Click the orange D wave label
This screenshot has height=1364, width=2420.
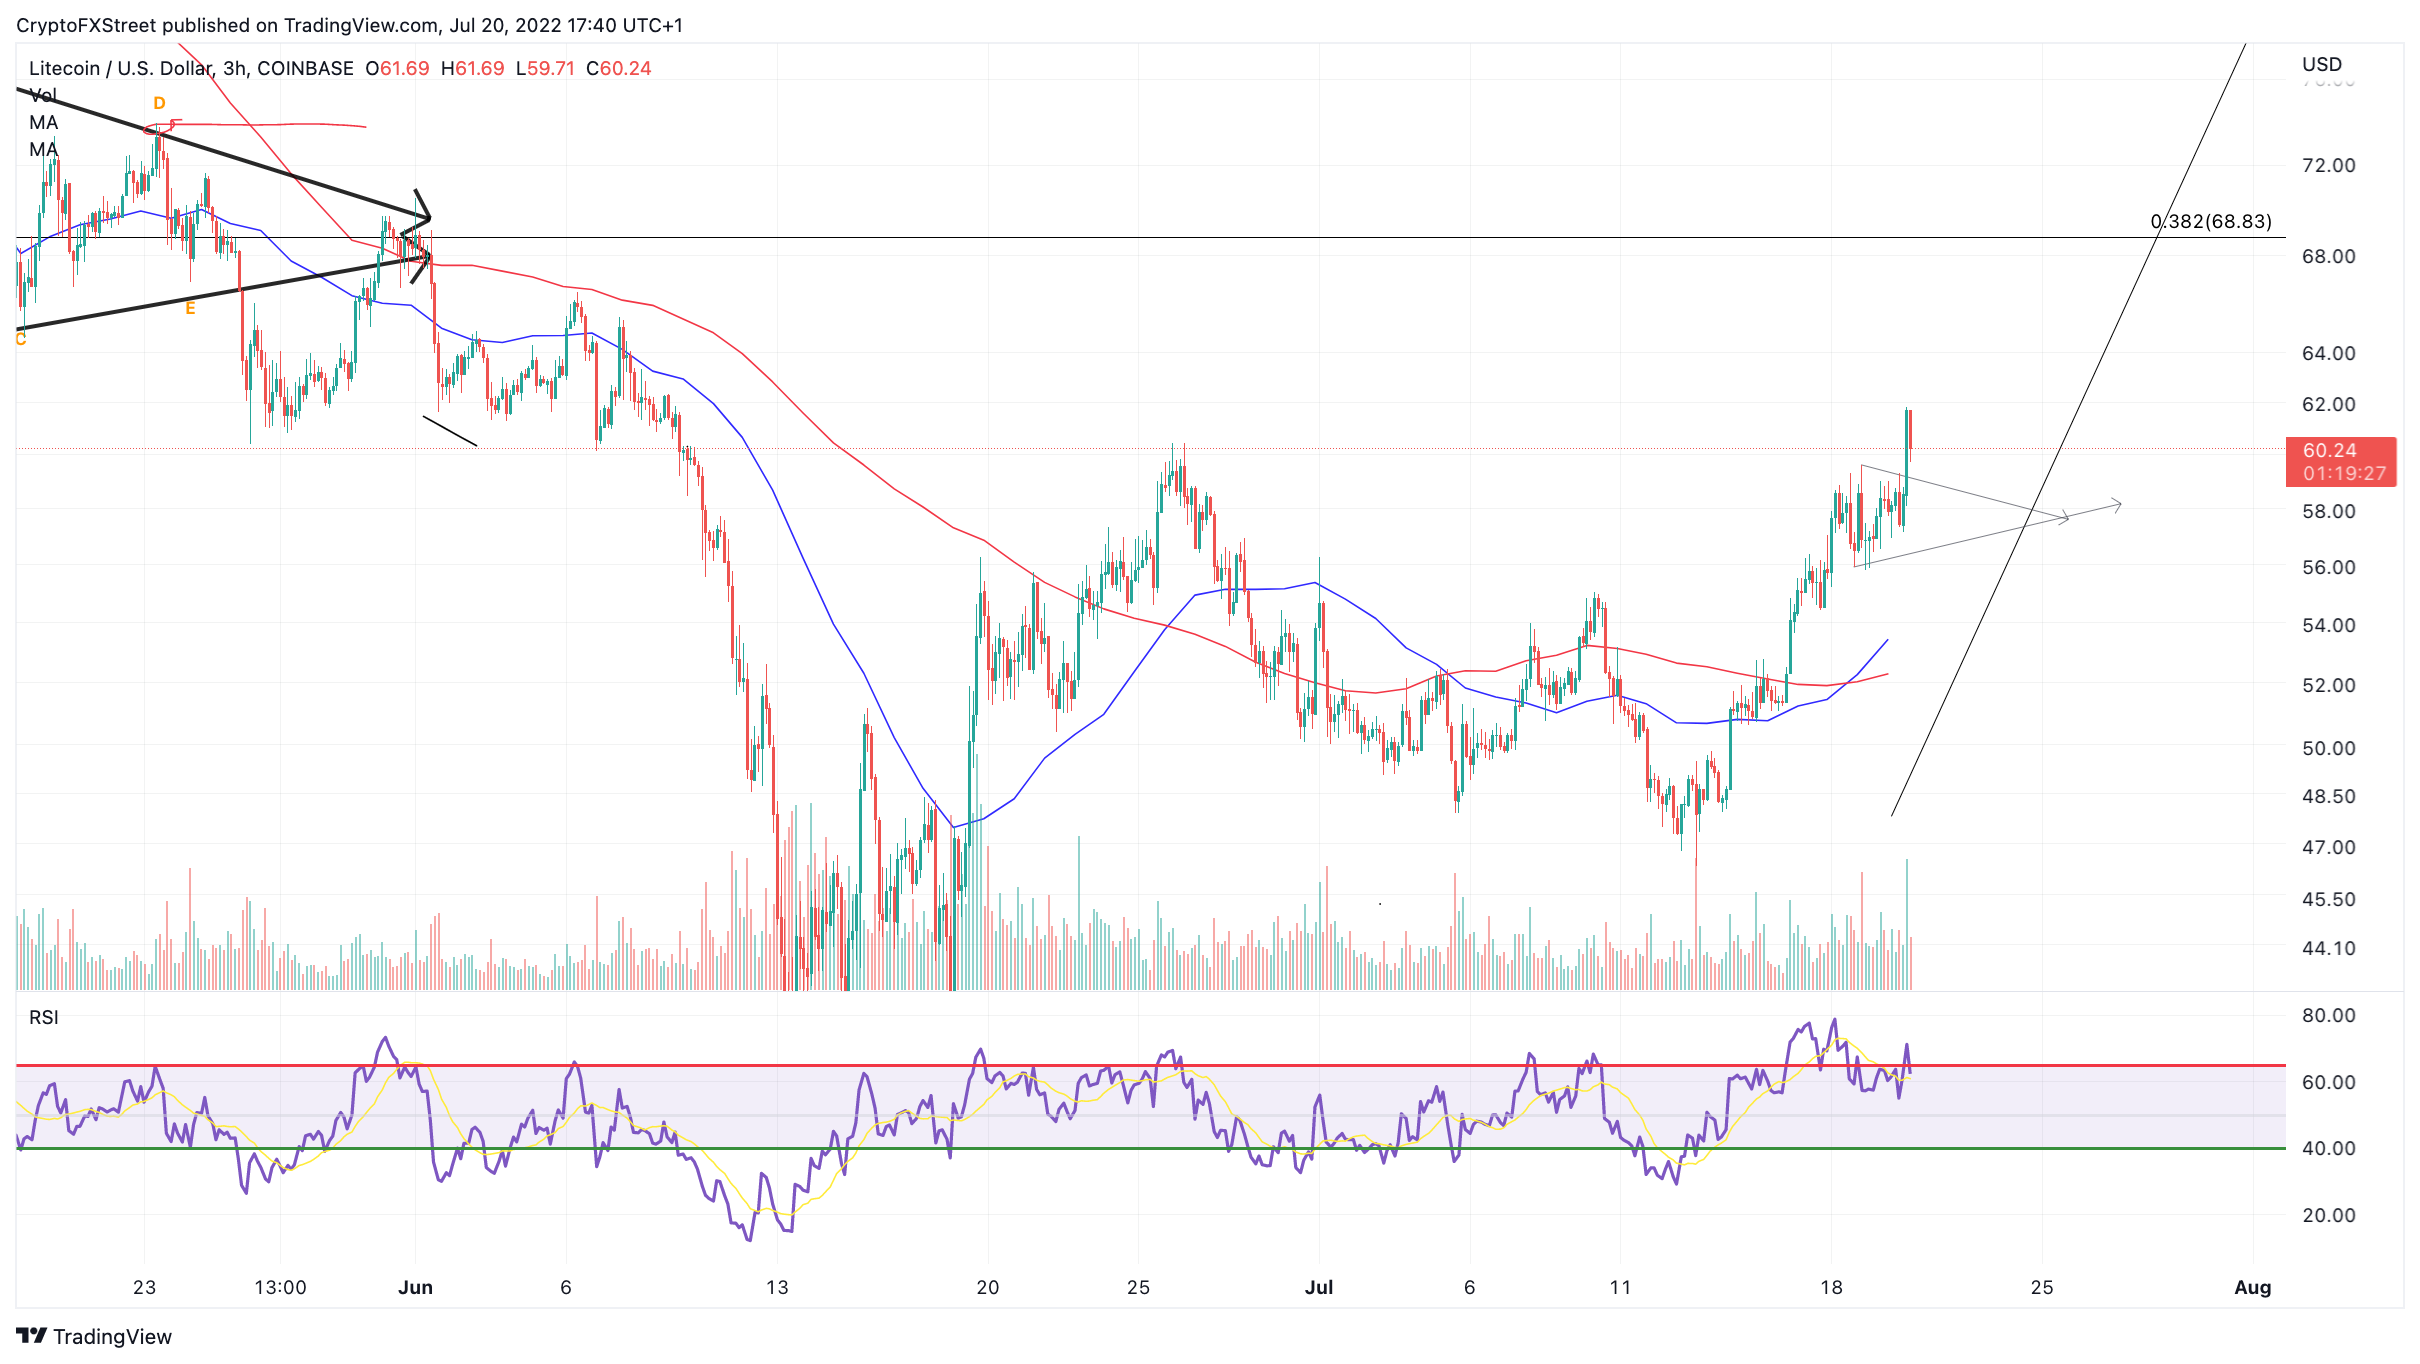(159, 103)
